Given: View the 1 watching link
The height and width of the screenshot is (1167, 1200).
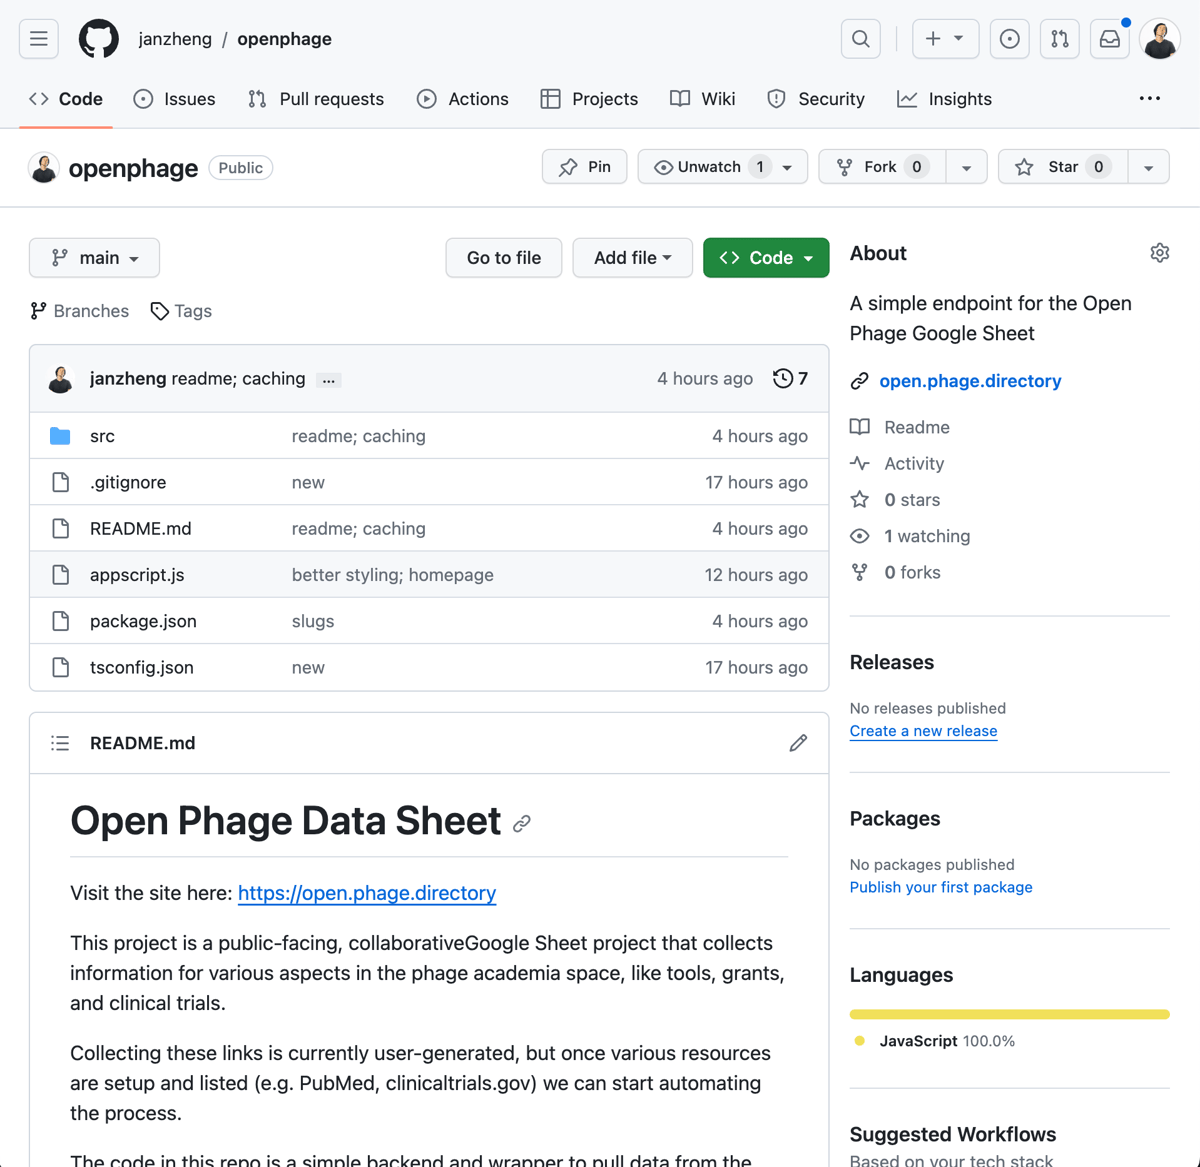Looking at the screenshot, I should (910, 536).
